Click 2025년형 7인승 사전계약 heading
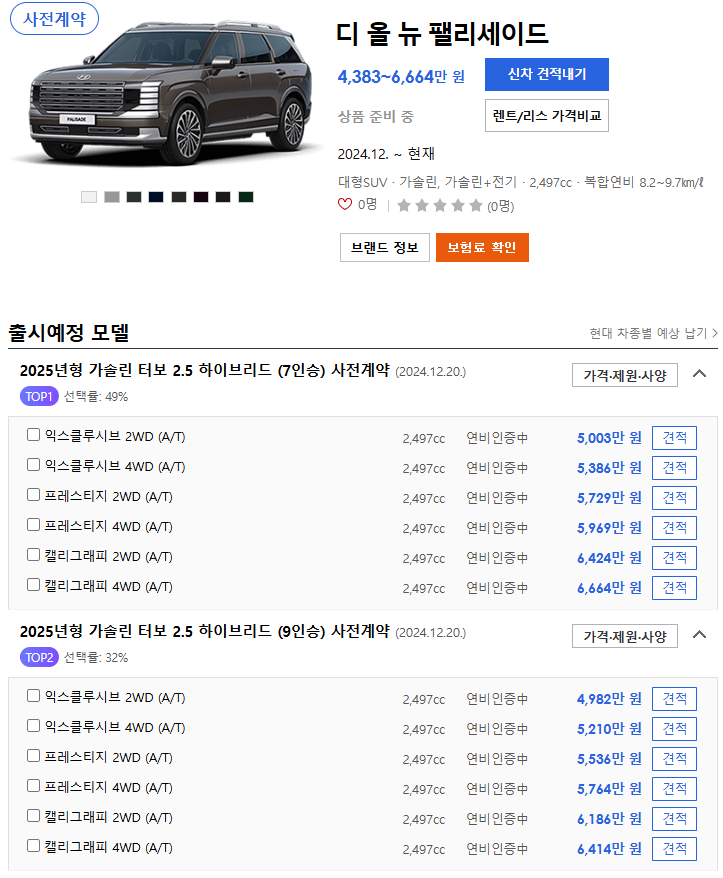This screenshot has width=723, height=878. click(204, 370)
